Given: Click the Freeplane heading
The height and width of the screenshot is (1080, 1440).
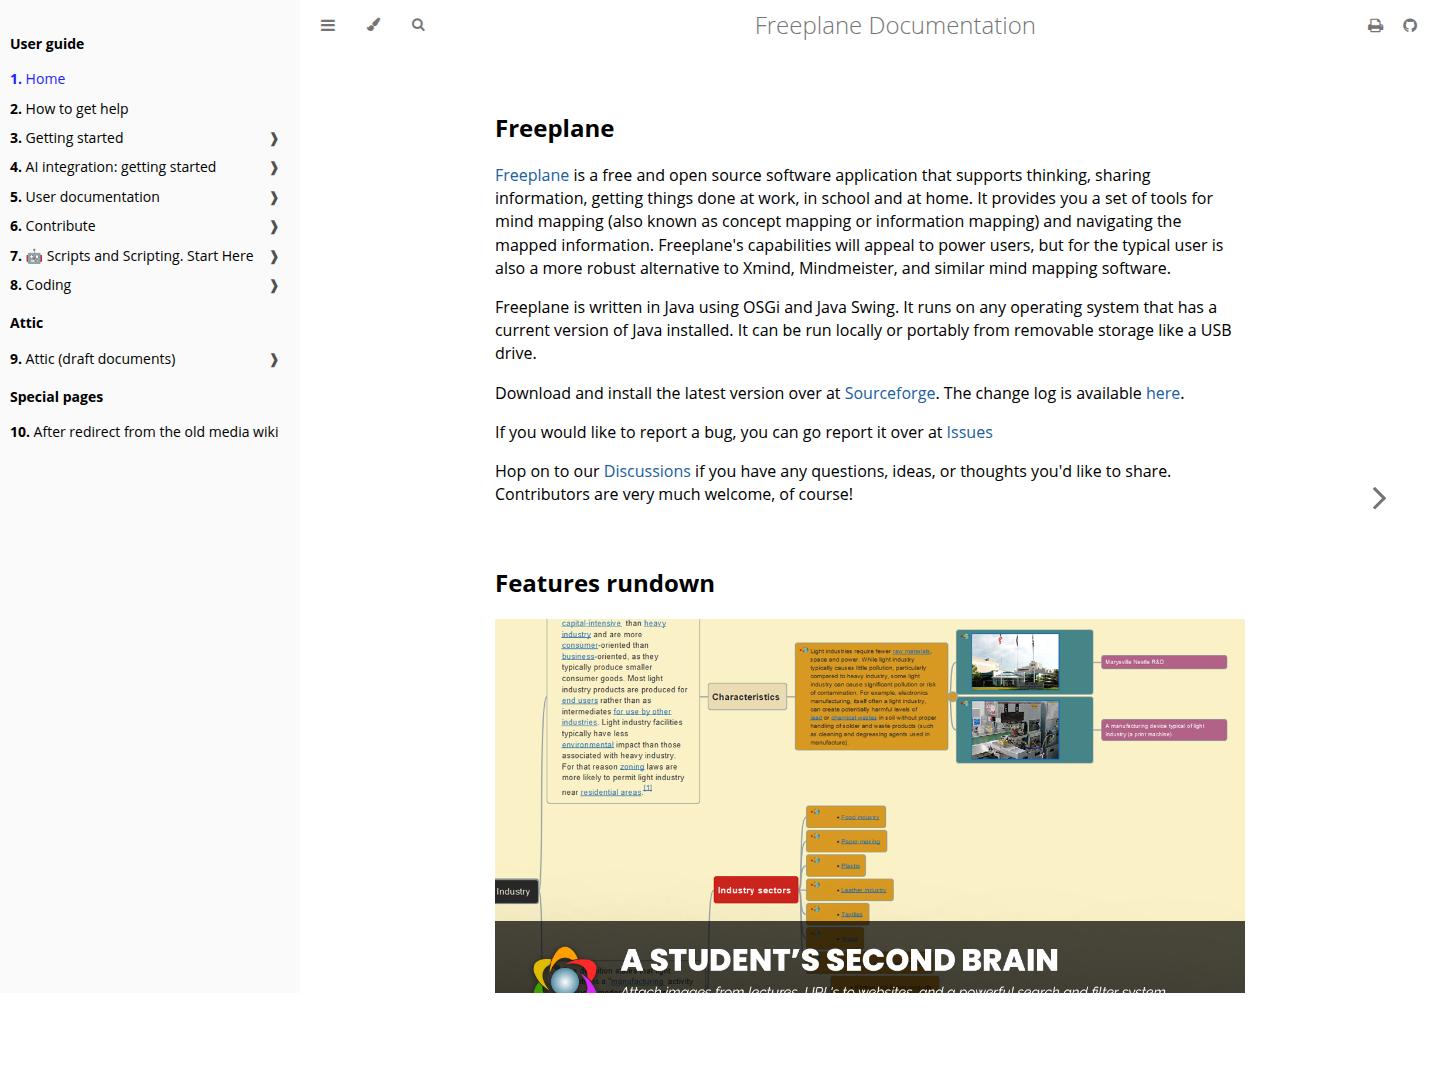Looking at the screenshot, I should pos(555,129).
